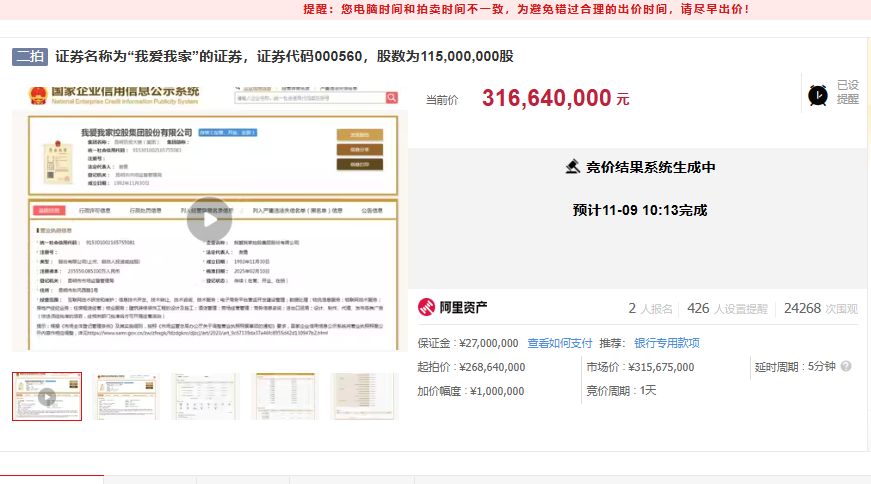Click the 加价幅度 ¥1,000,000 text
The height and width of the screenshot is (484, 871).
[470, 391]
